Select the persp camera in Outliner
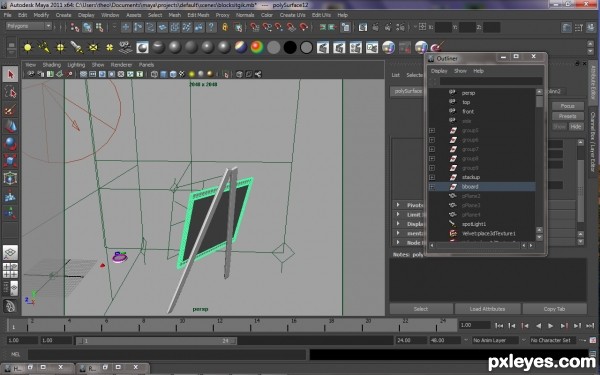 click(468, 93)
